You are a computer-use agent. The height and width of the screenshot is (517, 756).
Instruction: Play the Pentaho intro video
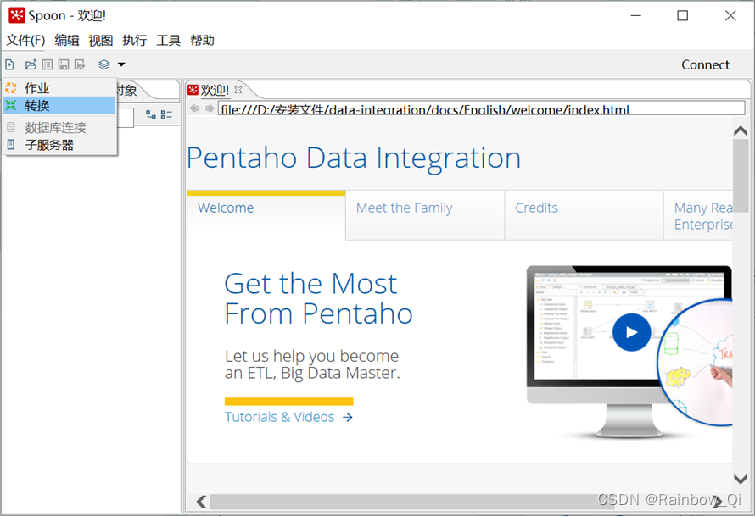click(x=632, y=332)
